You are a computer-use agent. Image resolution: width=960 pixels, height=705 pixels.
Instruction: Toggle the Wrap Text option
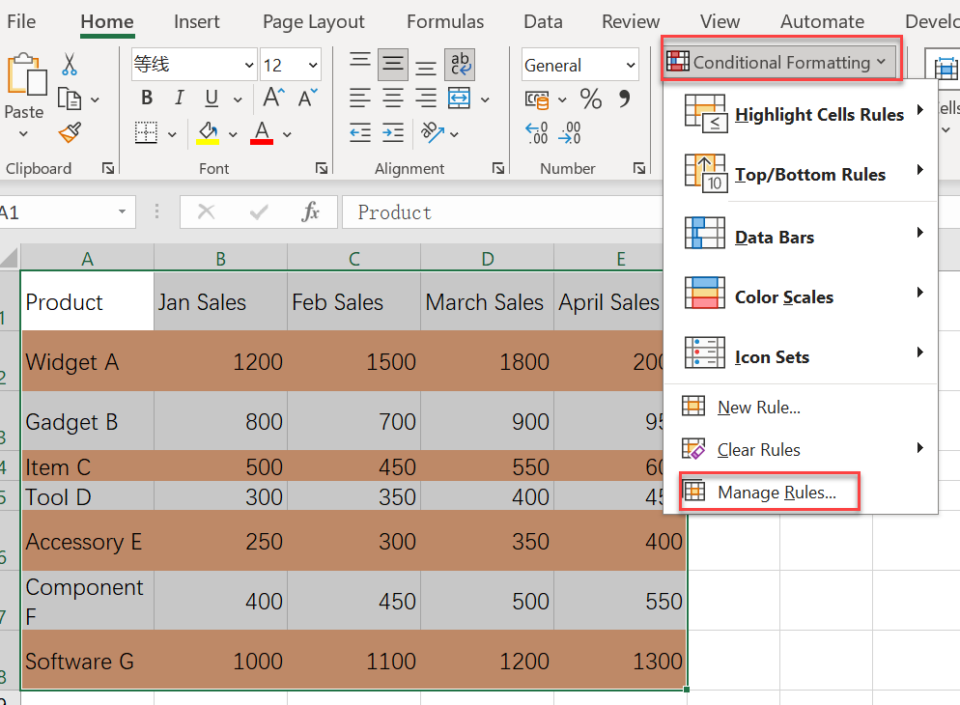coord(460,63)
